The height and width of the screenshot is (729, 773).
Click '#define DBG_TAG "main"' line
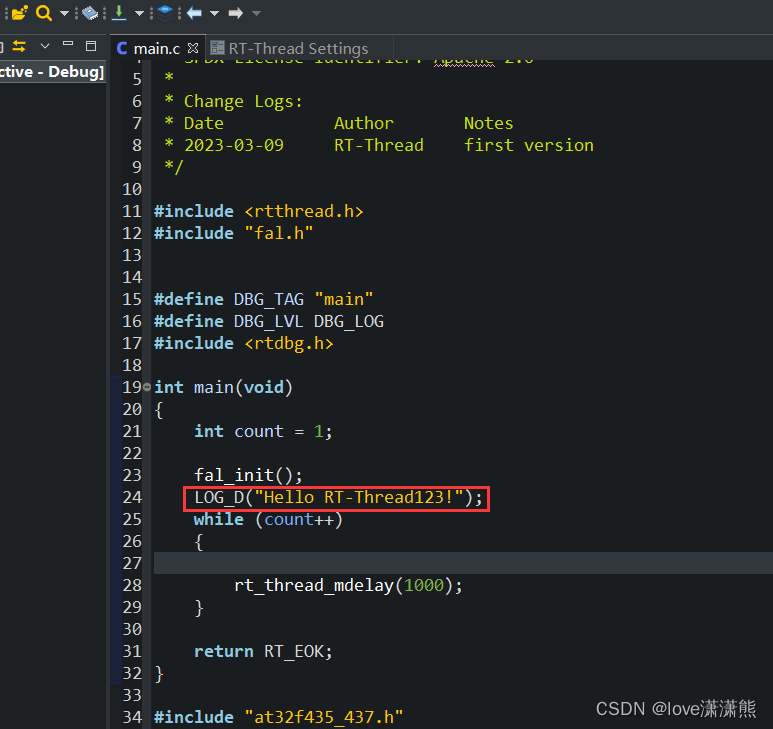click(263, 299)
